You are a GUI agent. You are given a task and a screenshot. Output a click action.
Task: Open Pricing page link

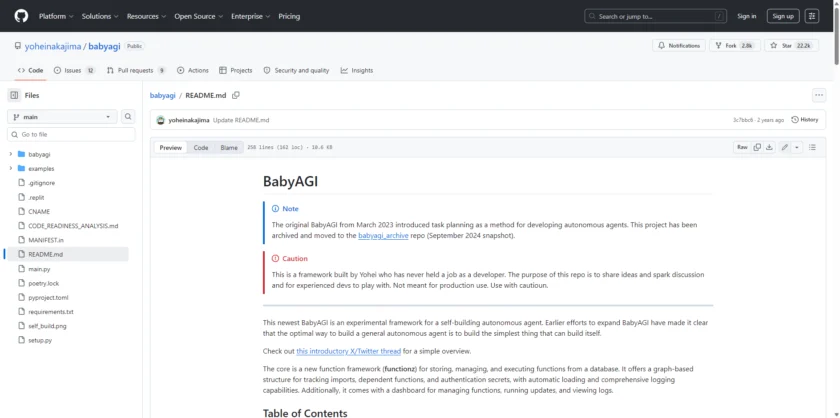(289, 16)
